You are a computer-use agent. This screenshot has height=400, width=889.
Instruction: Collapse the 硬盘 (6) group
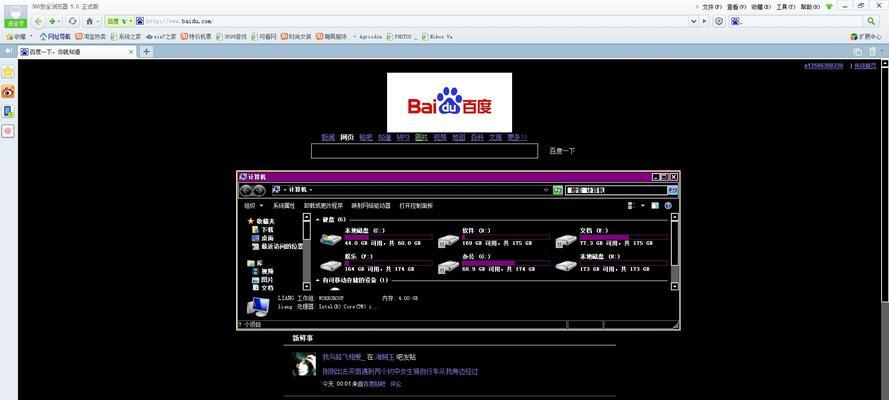coord(318,219)
